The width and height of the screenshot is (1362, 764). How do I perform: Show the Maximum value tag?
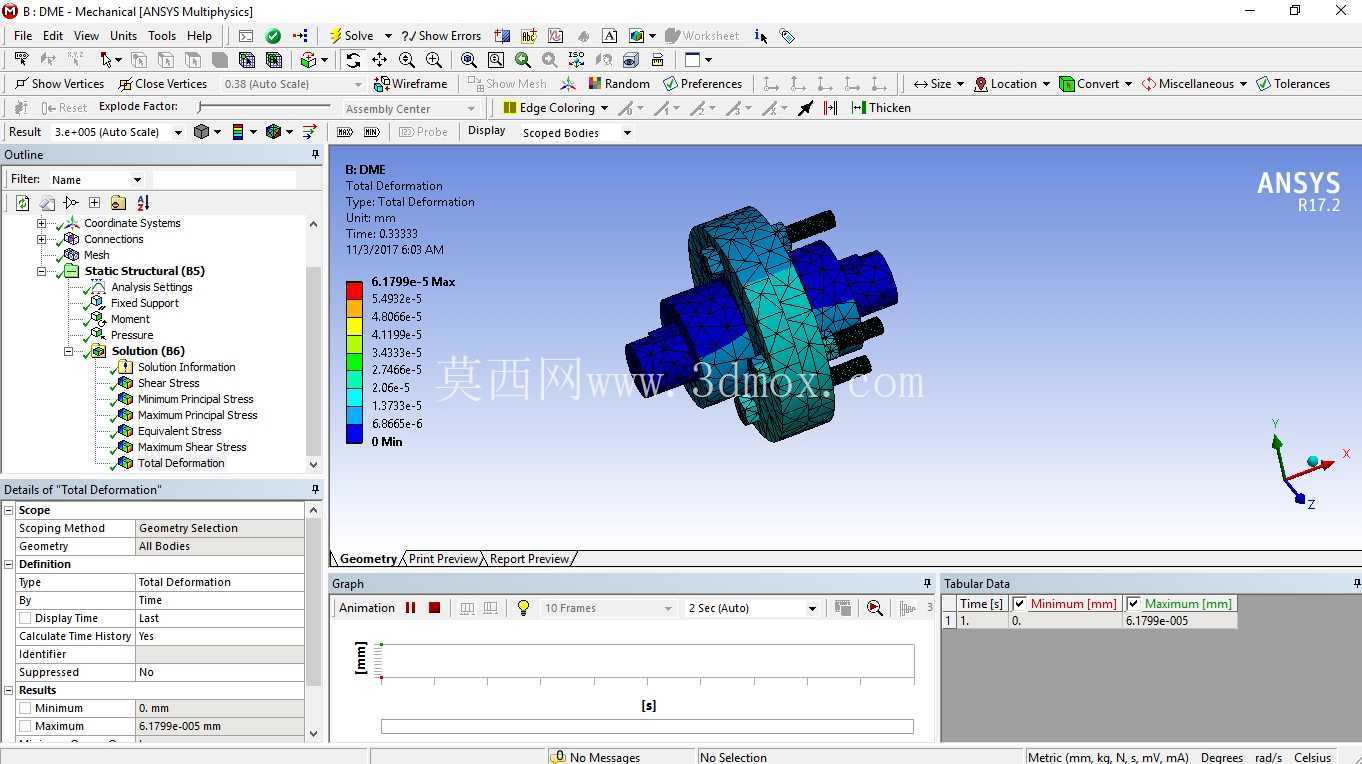[346, 132]
